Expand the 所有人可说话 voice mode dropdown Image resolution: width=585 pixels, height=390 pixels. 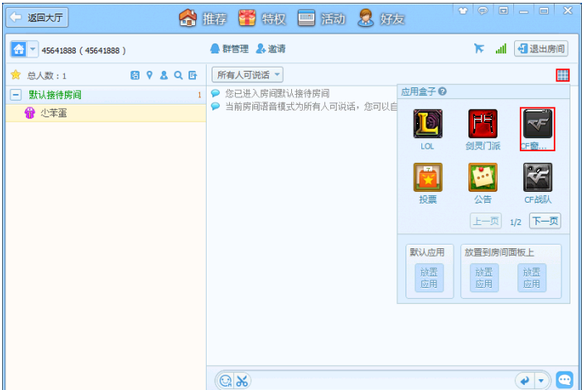coord(247,75)
